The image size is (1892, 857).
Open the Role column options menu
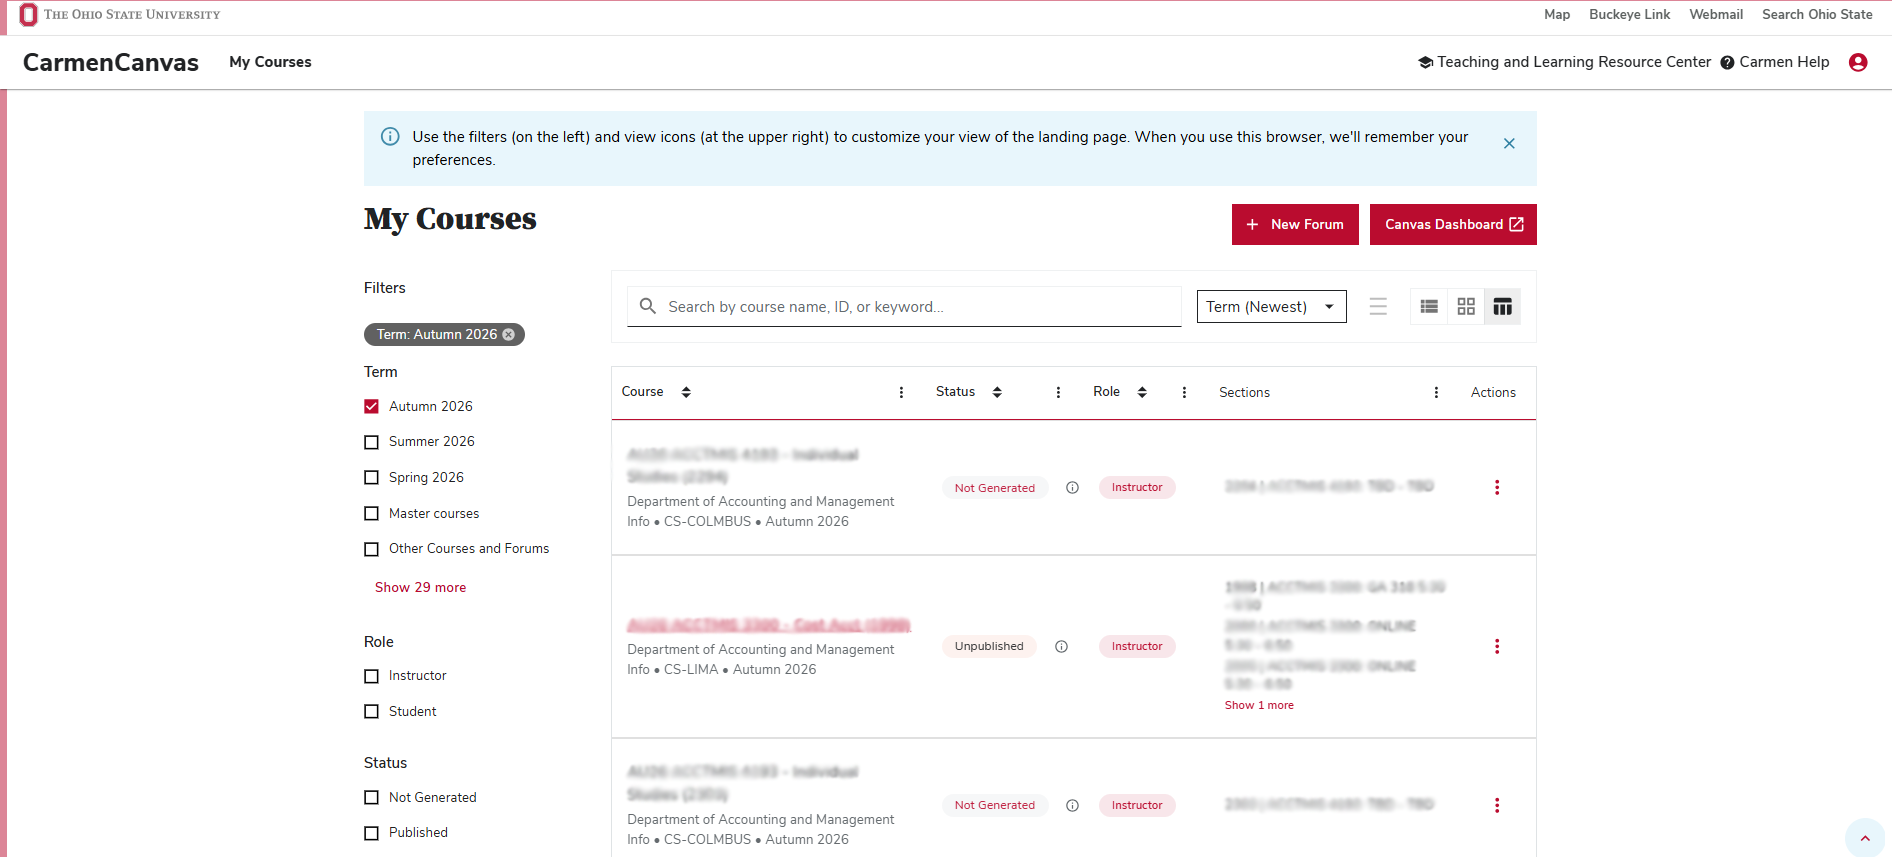[1184, 392]
